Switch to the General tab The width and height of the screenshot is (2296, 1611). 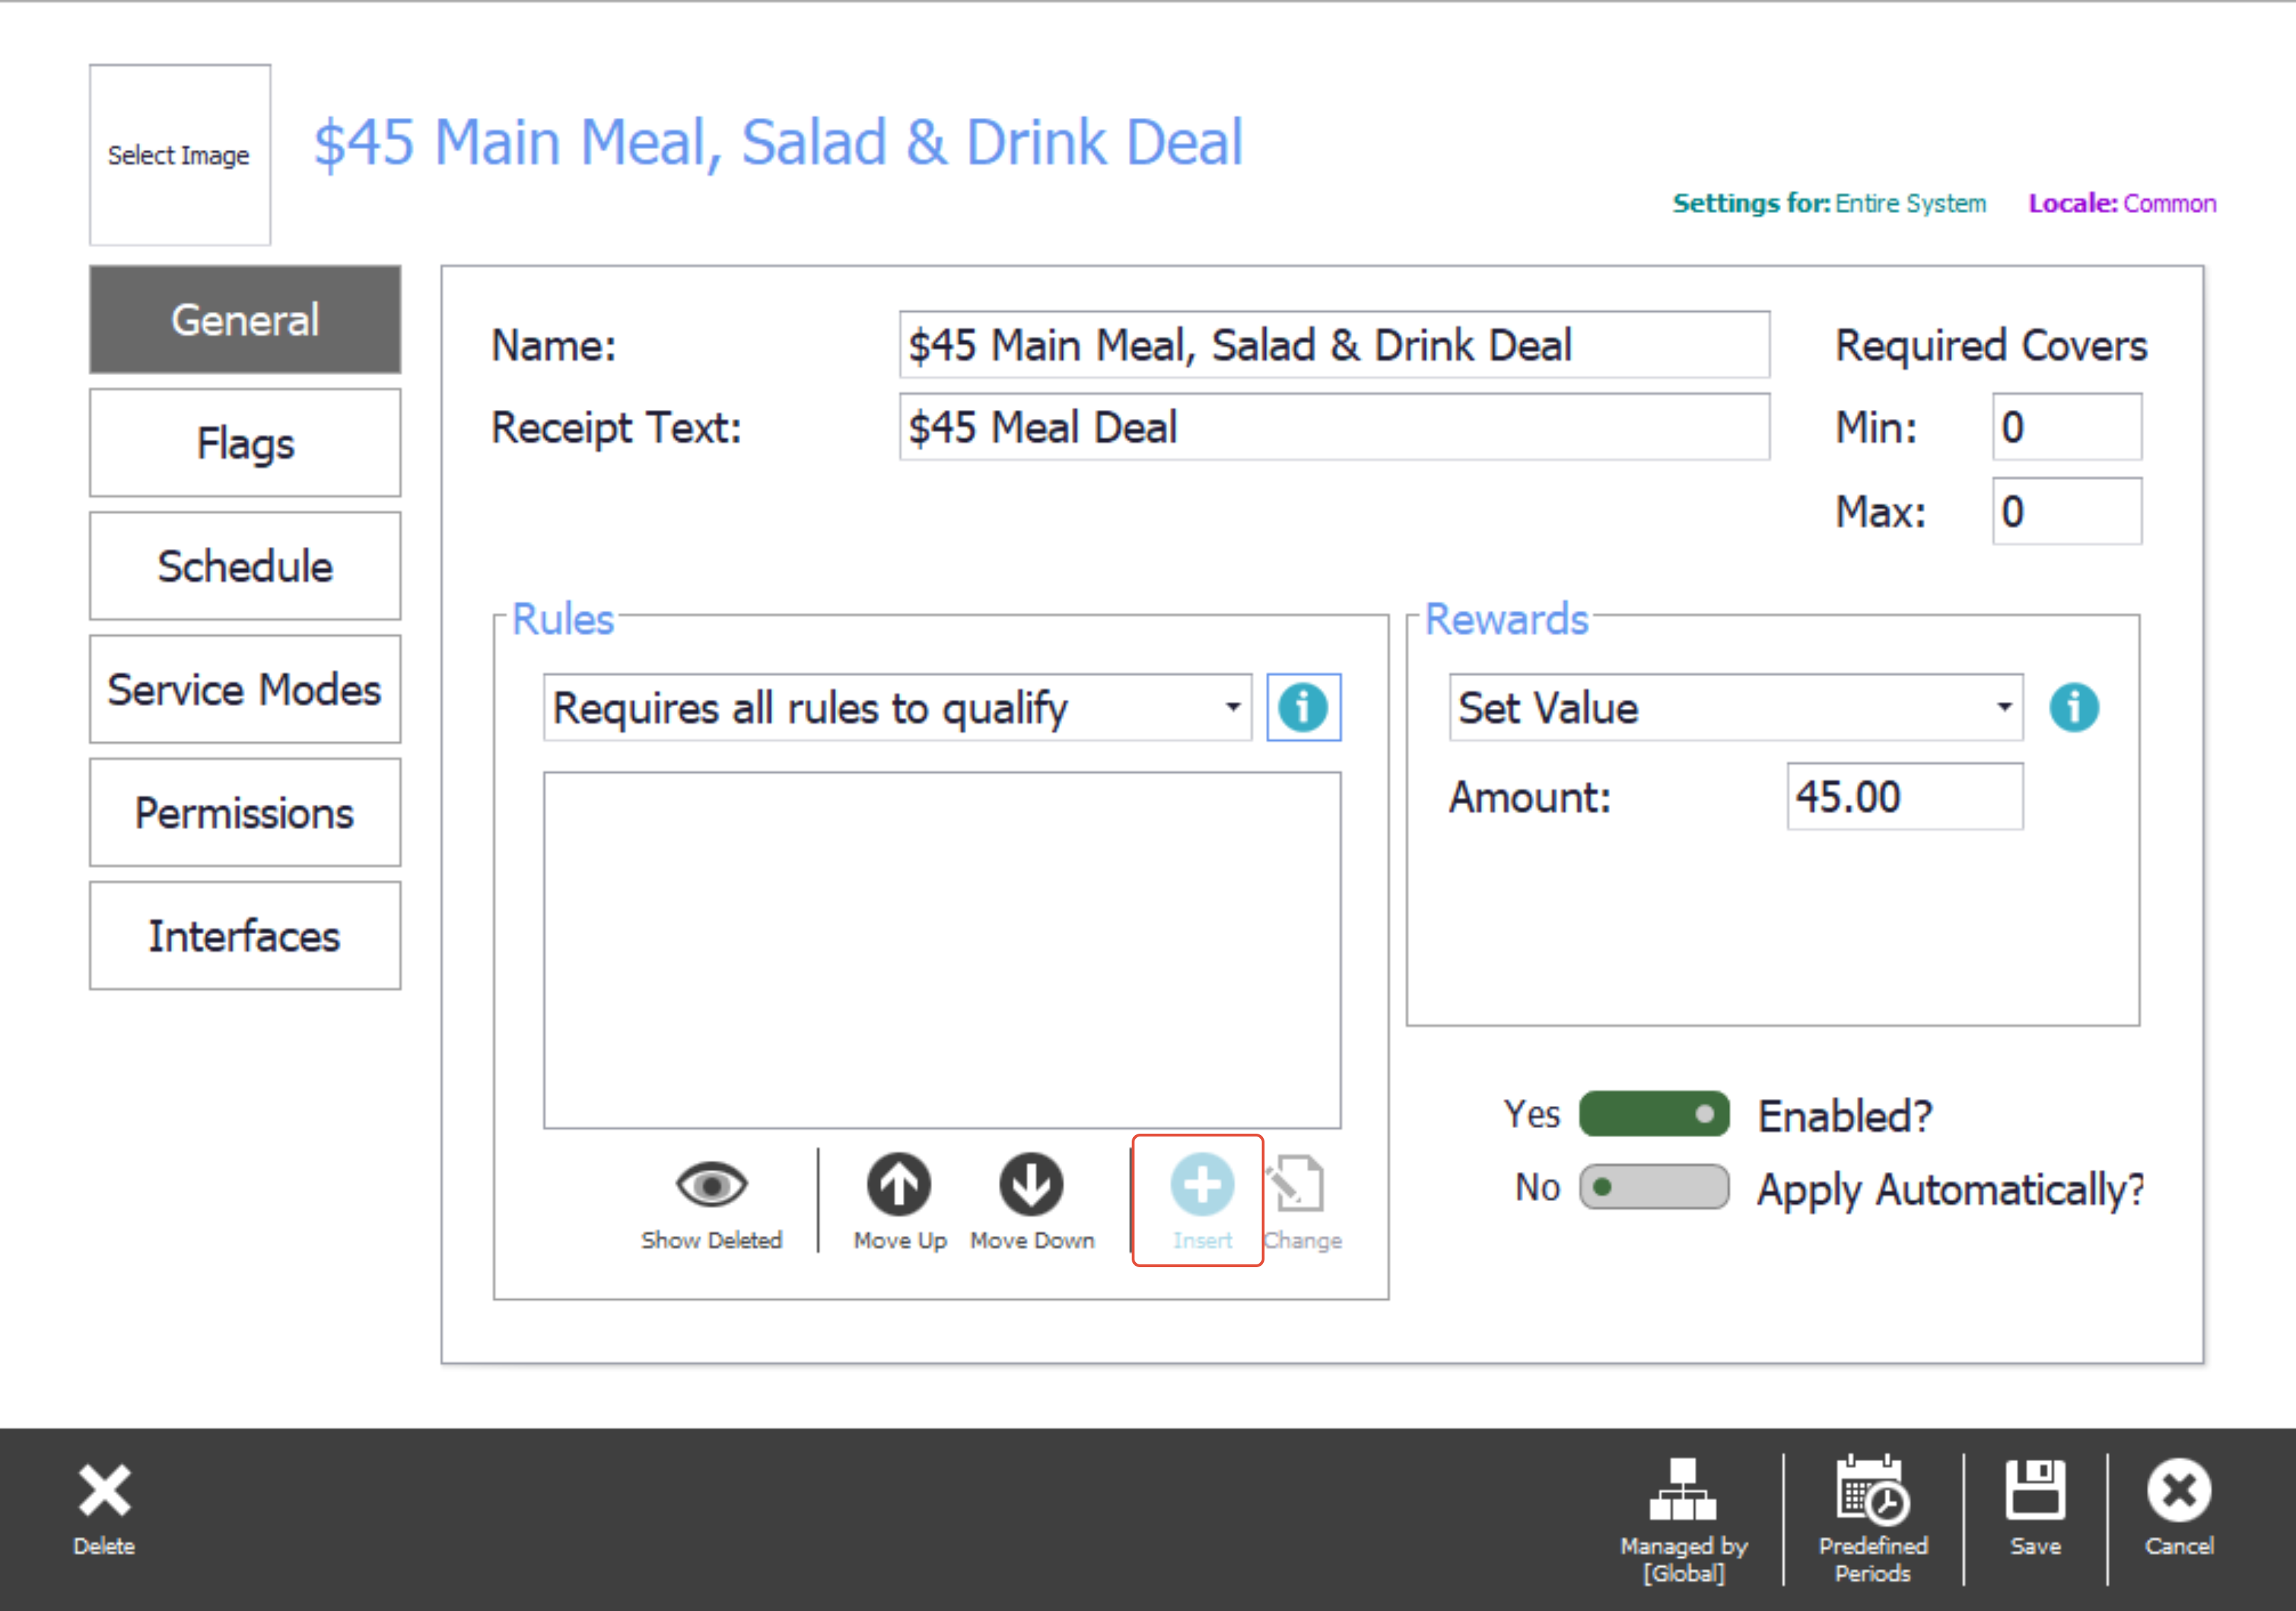[245, 320]
